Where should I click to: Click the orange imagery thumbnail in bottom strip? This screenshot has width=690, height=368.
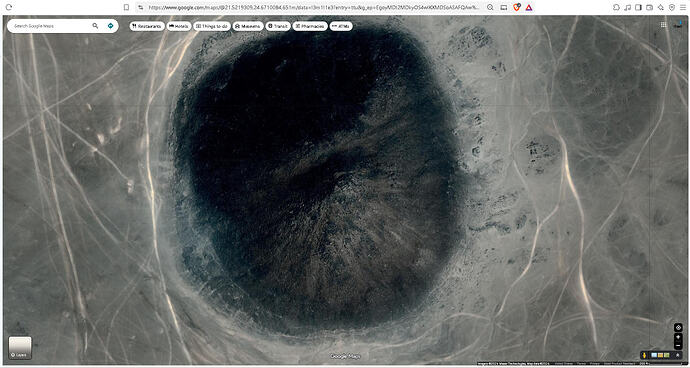(x=661, y=355)
